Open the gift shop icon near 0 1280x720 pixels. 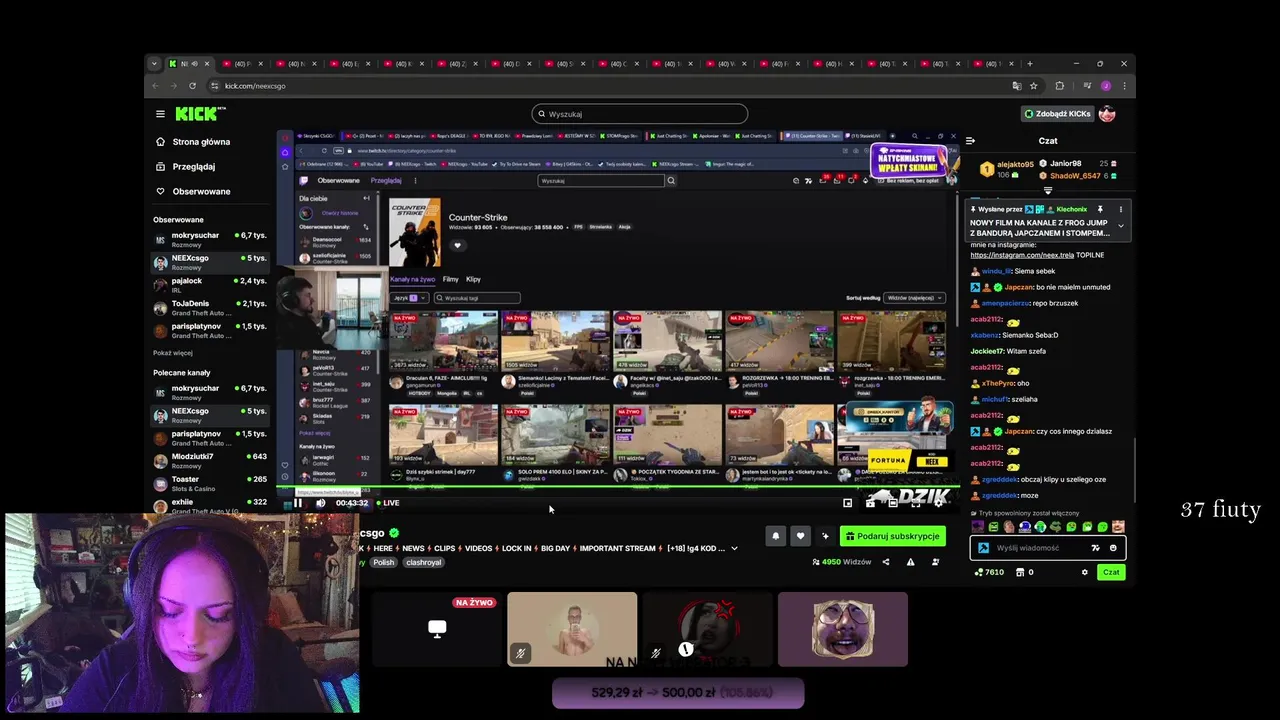tap(1020, 572)
